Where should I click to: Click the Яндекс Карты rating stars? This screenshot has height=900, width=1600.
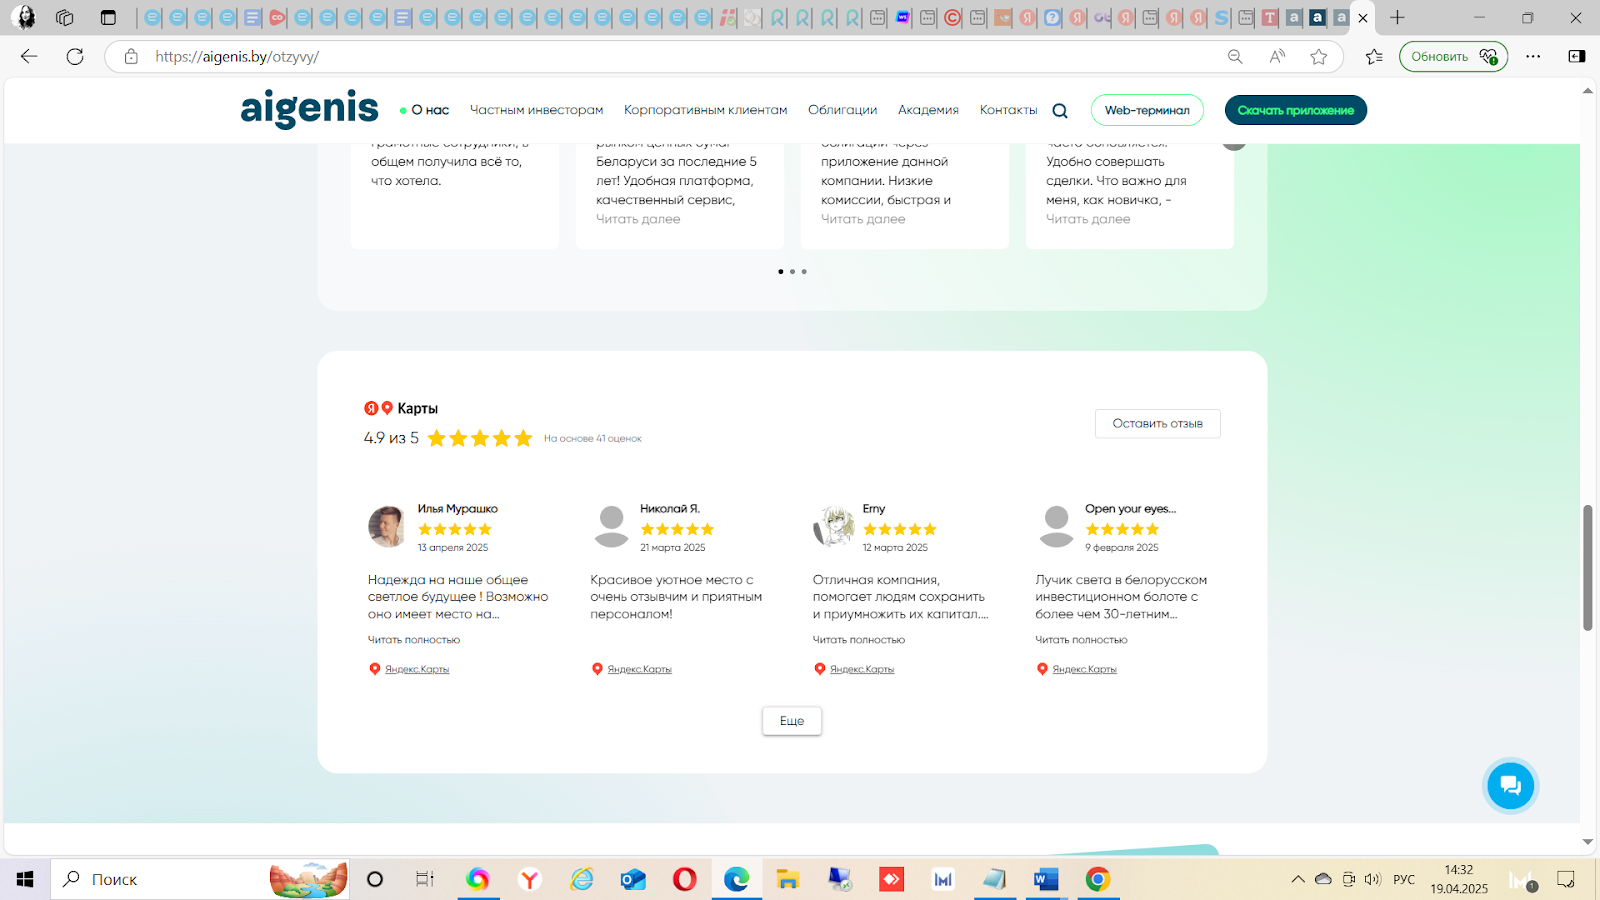tap(480, 438)
